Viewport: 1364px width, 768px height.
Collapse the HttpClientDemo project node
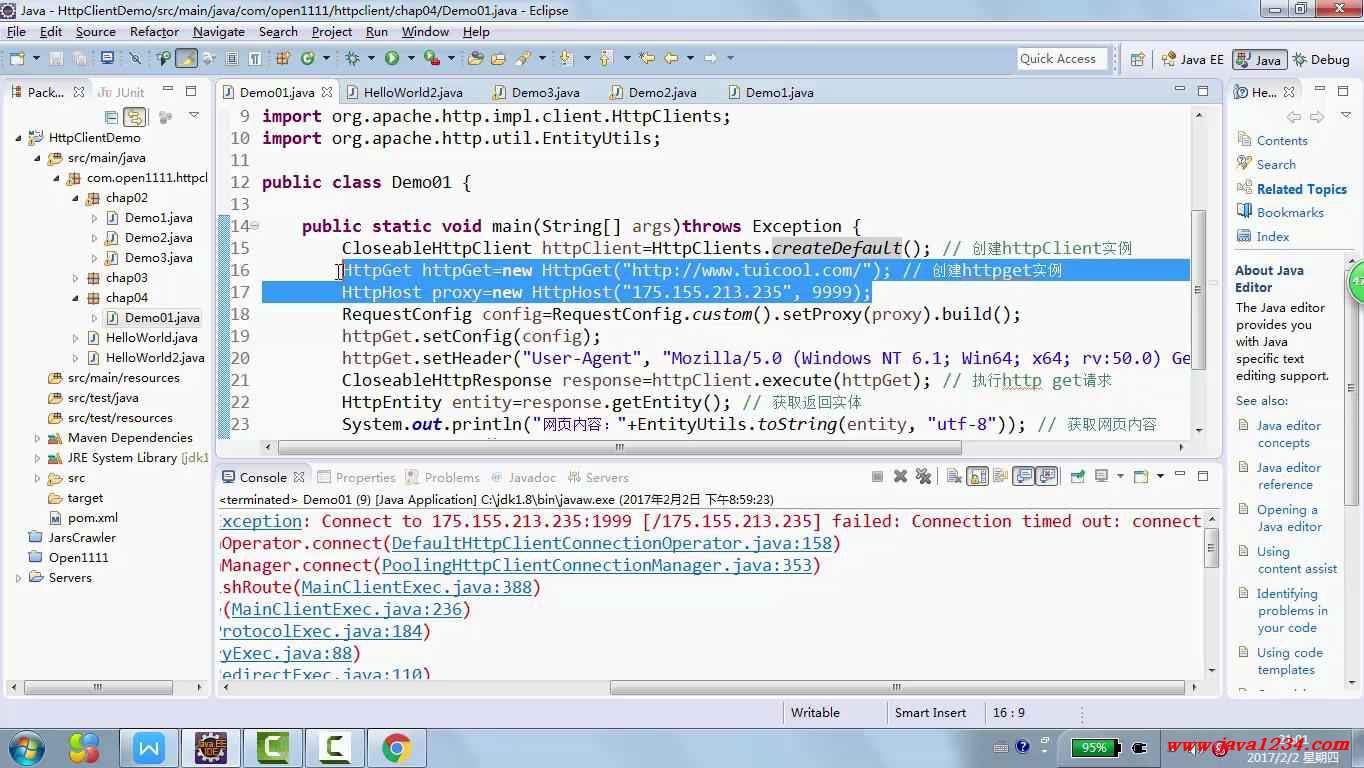[x=19, y=138]
